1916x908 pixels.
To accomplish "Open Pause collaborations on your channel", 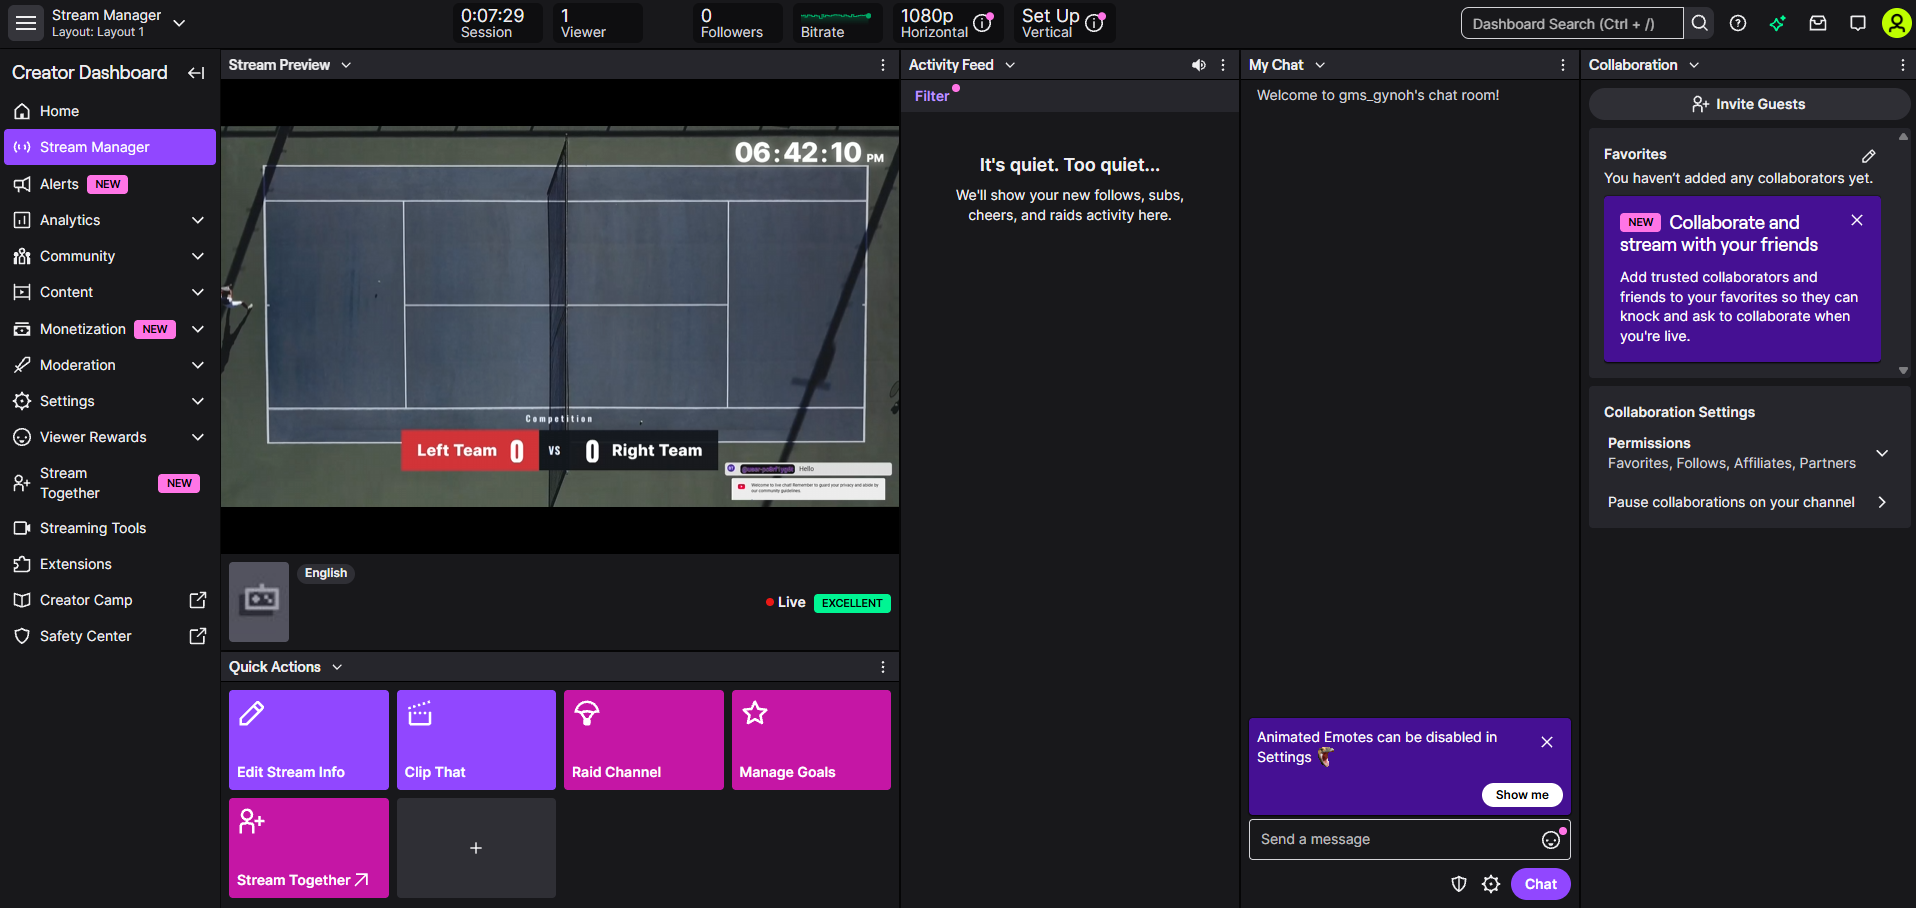I will (x=1749, y=502).
